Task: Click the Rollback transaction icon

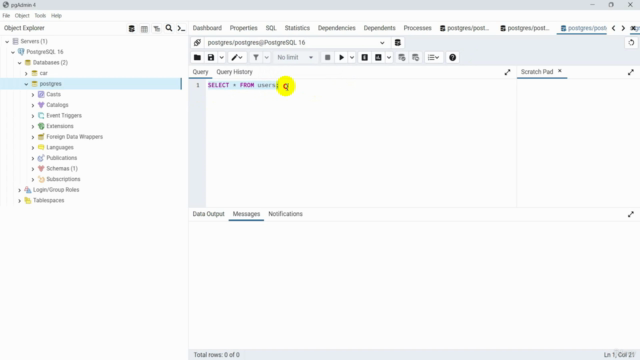Action: [416, 58]
